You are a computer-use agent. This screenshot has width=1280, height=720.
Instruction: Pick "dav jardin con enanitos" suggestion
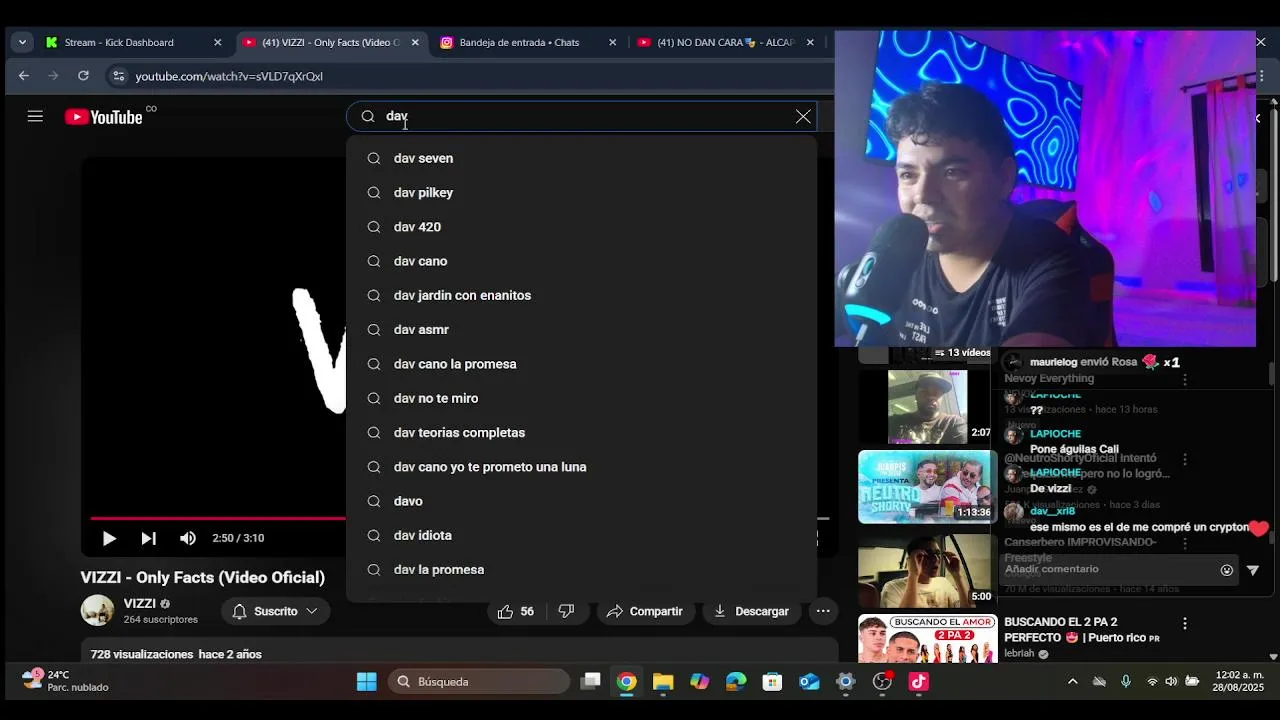point(581,295)
